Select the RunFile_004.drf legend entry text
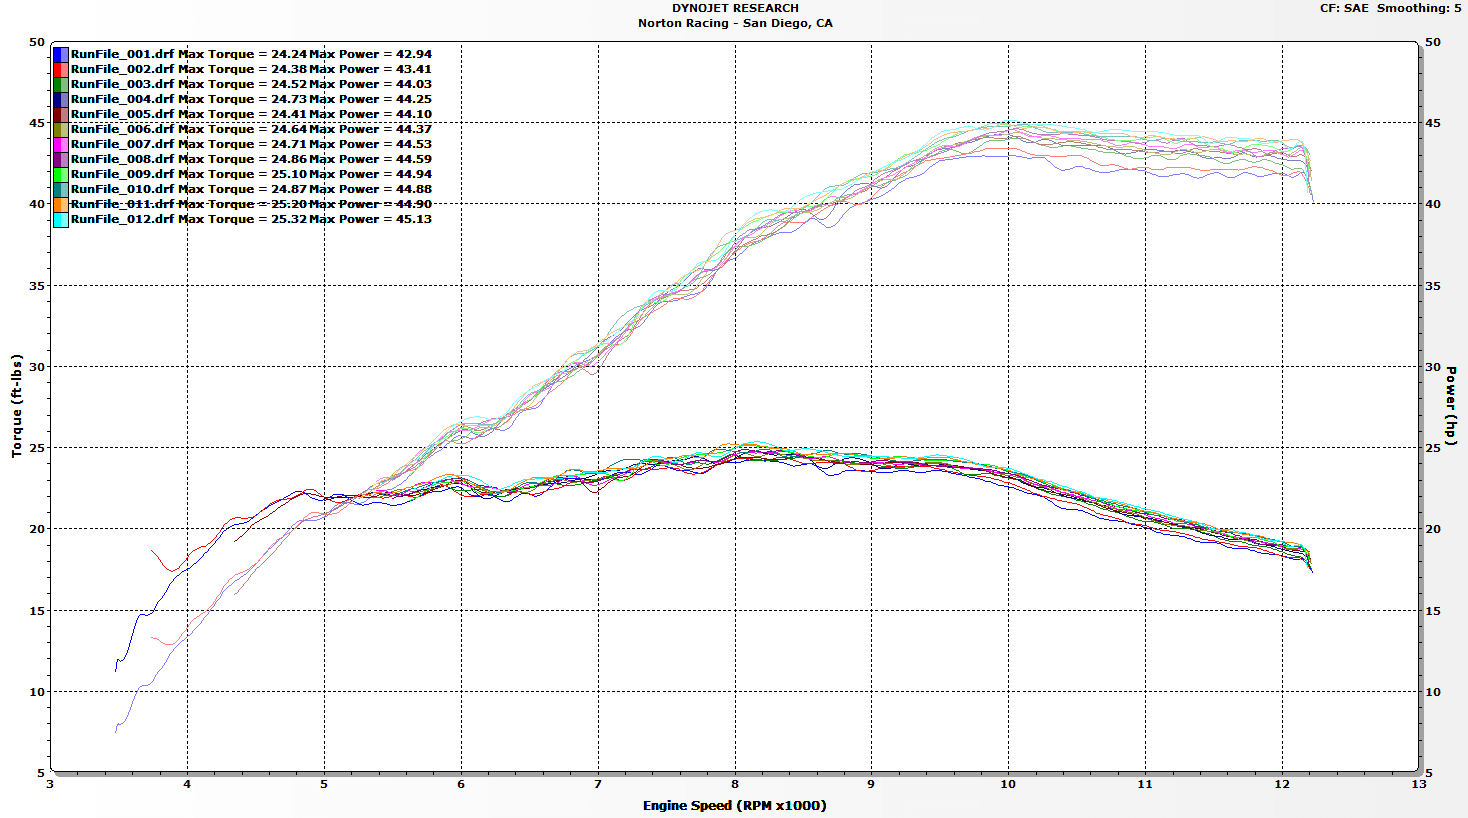The height and width of the screenshot is (818, 1468). (251, 99)
